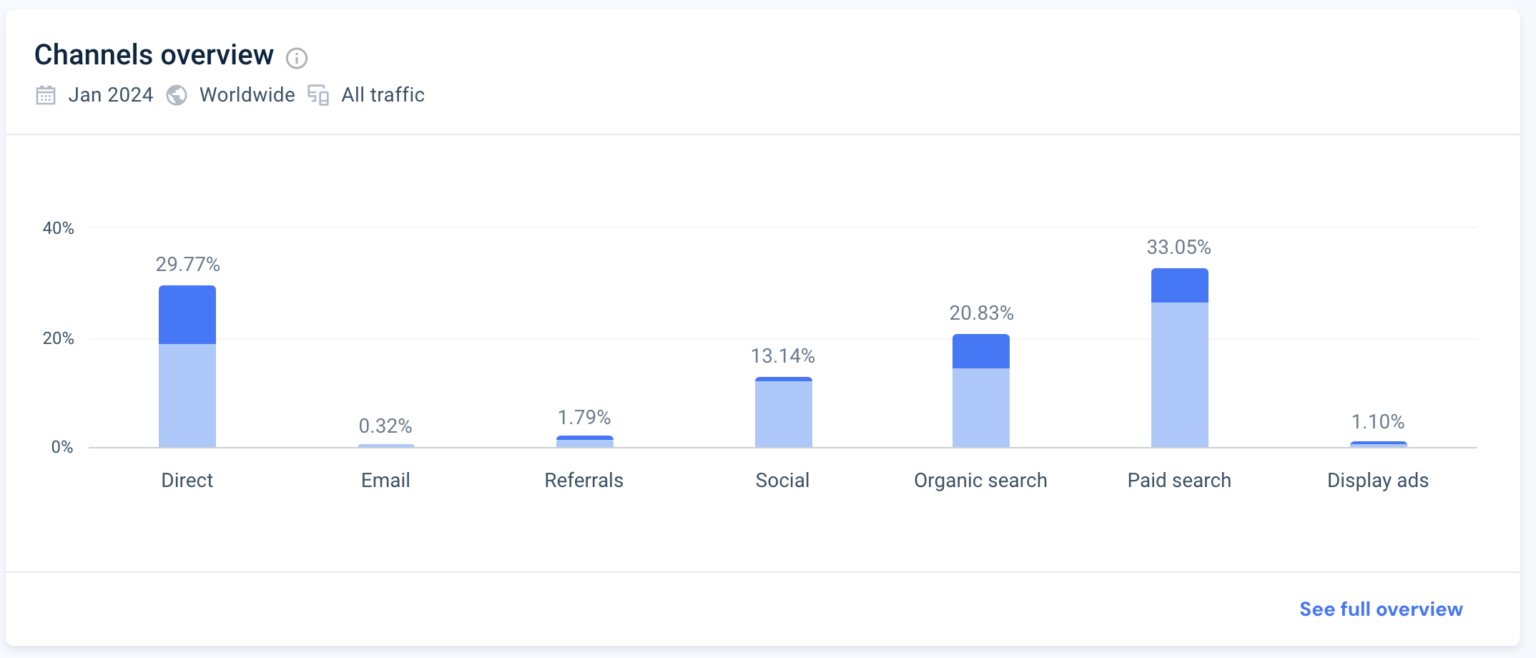Image resolution: width=1536 pixels, height=658 pixels.
Task: Select the Paid search bar
Action: 1180,355
